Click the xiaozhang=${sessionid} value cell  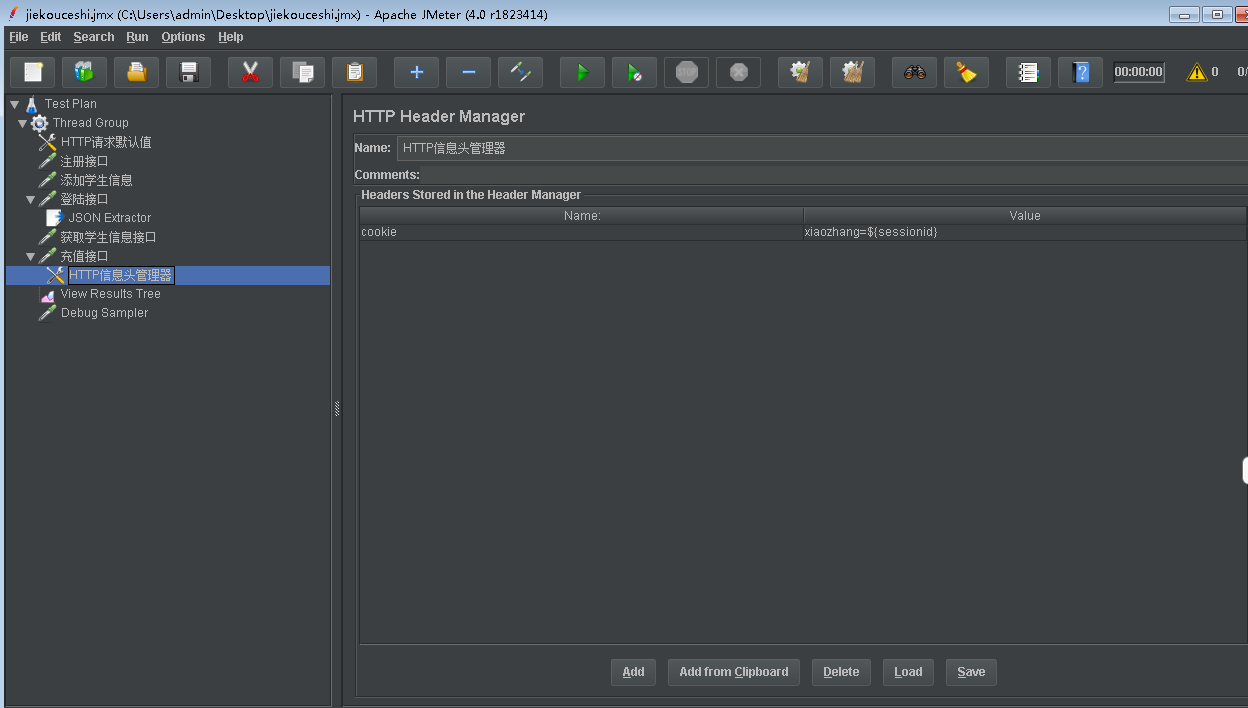[1025, 232]
